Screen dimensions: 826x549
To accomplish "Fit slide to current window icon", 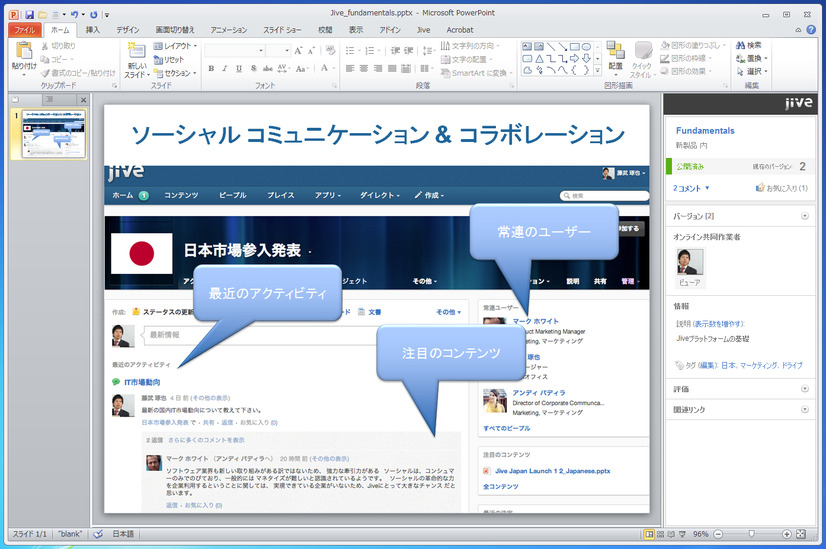I will pos(801,534).
